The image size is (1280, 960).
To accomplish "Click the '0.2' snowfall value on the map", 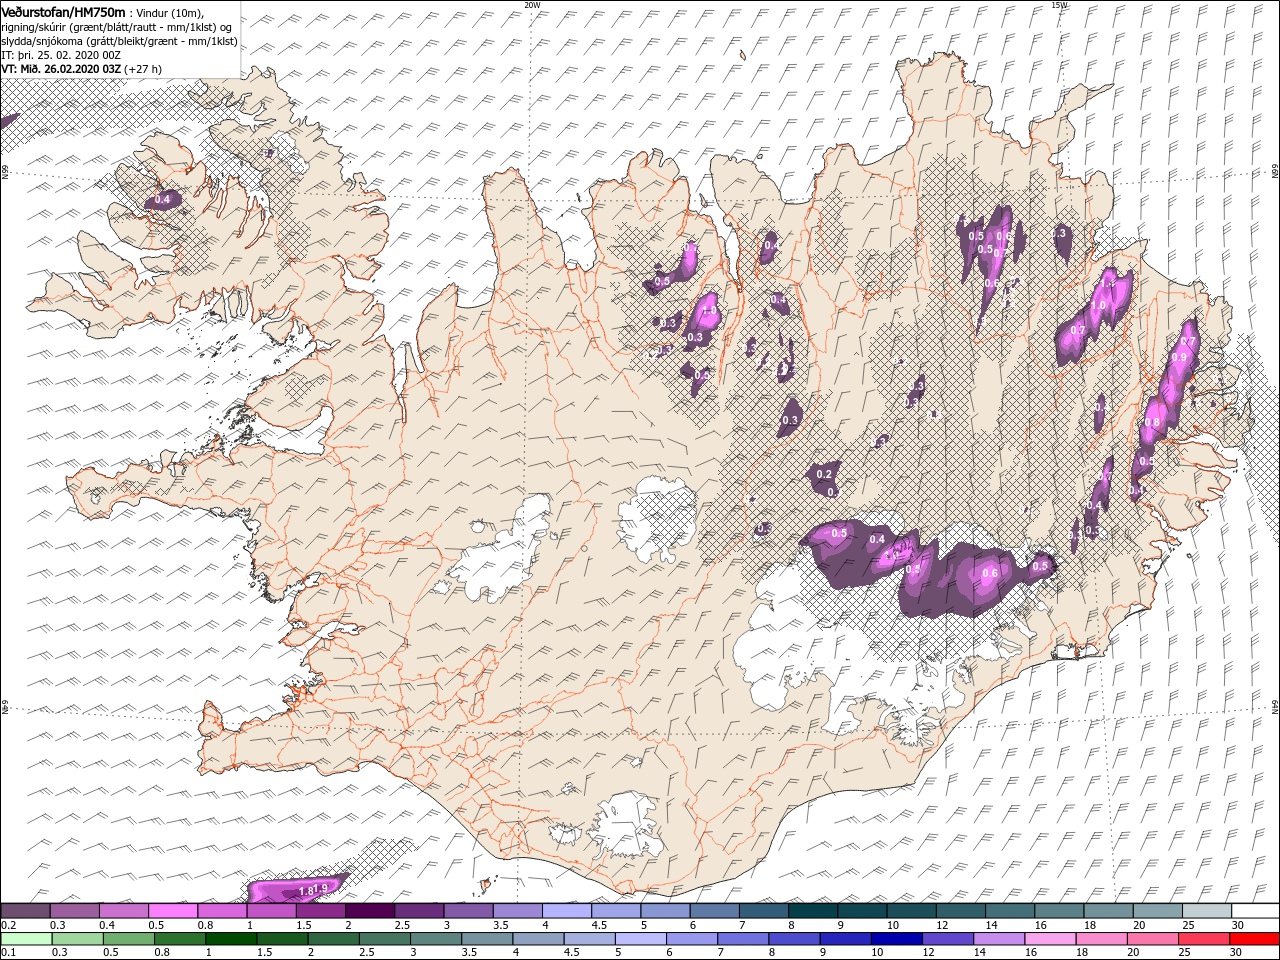I will coord(825,474).
